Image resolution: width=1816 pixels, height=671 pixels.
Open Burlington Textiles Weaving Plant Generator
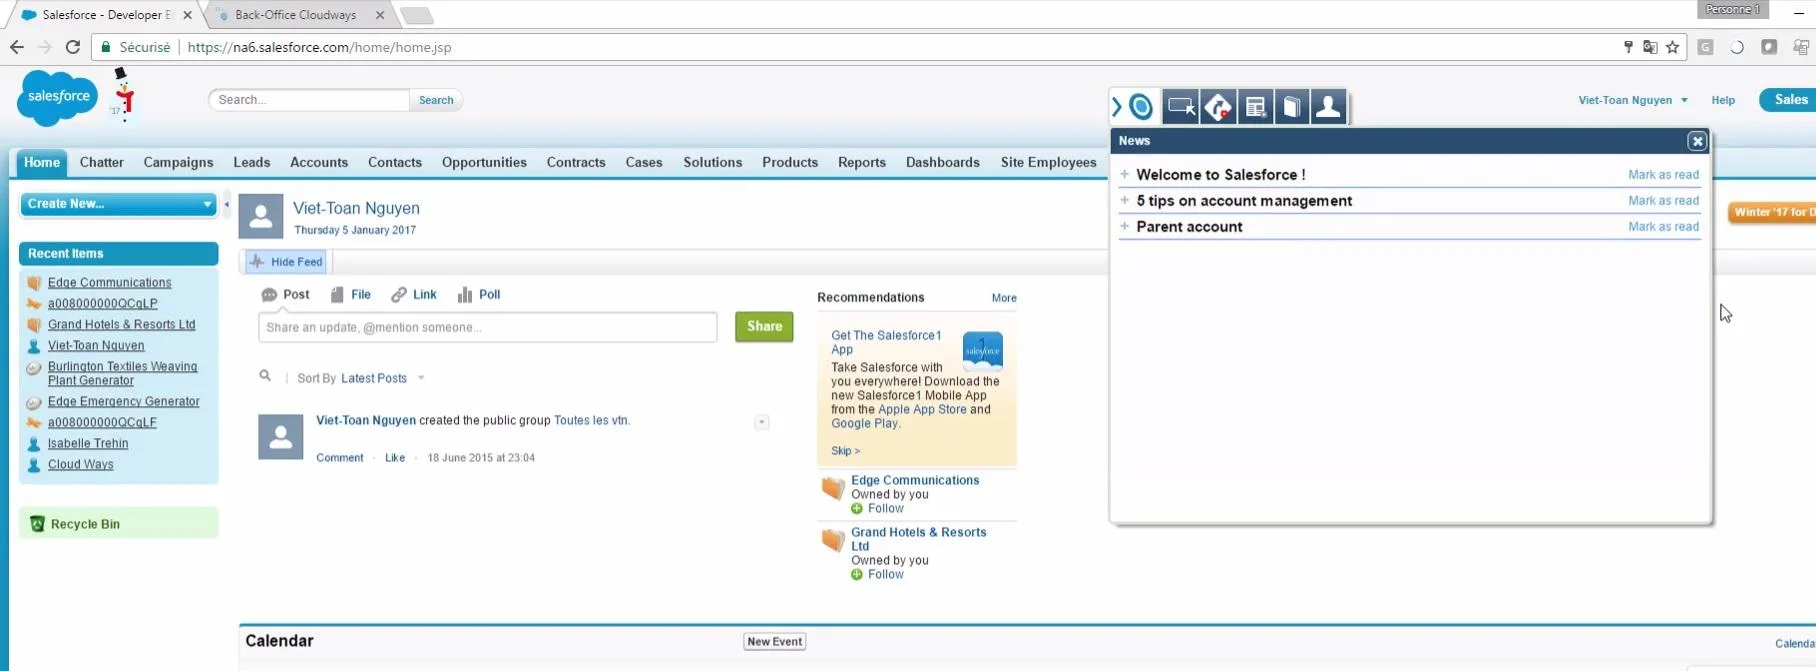(x=122, y=374)
